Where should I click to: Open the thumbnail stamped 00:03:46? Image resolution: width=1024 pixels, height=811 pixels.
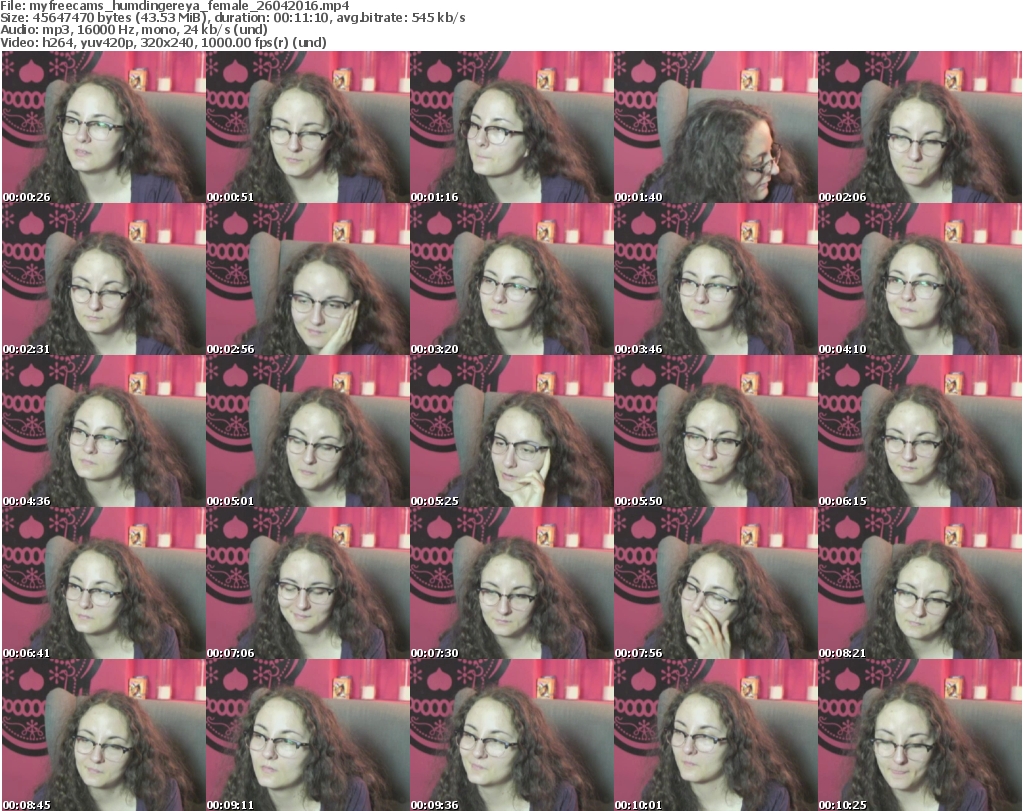coord(715,279)
